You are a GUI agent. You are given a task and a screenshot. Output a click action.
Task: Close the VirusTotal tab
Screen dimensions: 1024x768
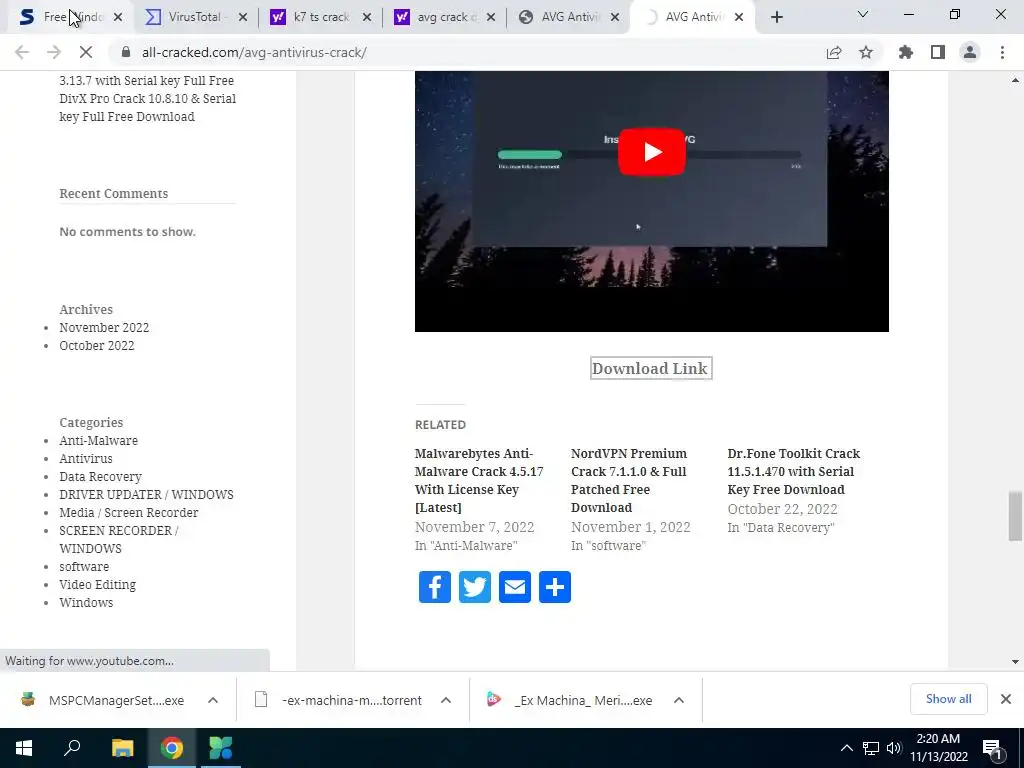(243, 18)
